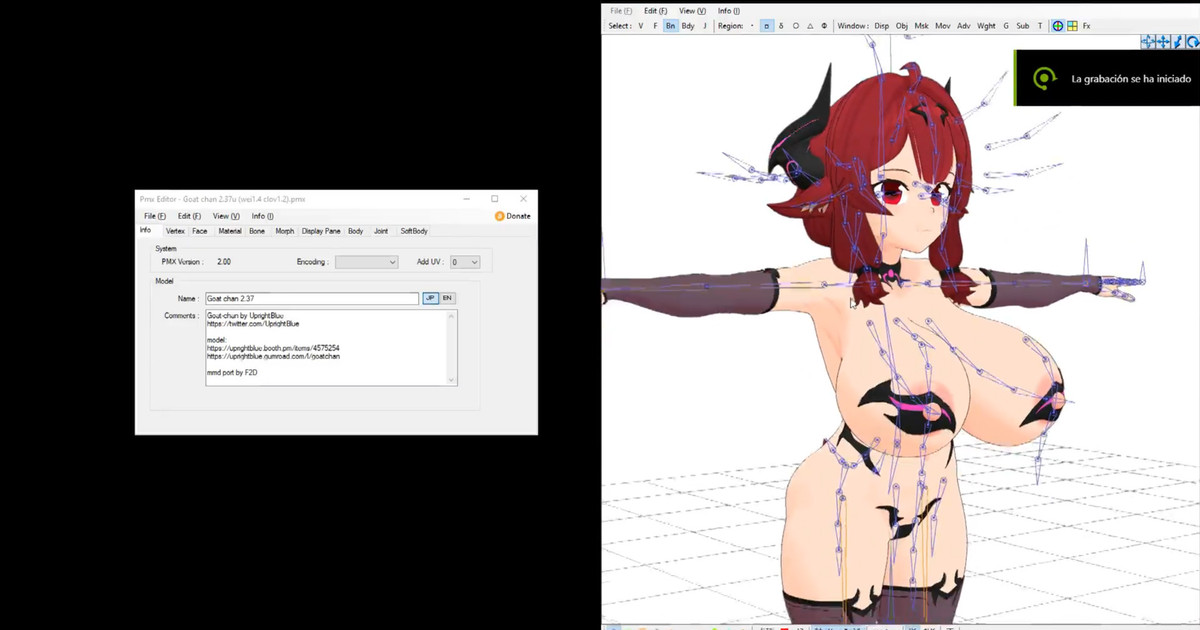Screen dimensions: 1200x630
Task: Switch to the Display Pane tab
Action: (x=321, y=231)
